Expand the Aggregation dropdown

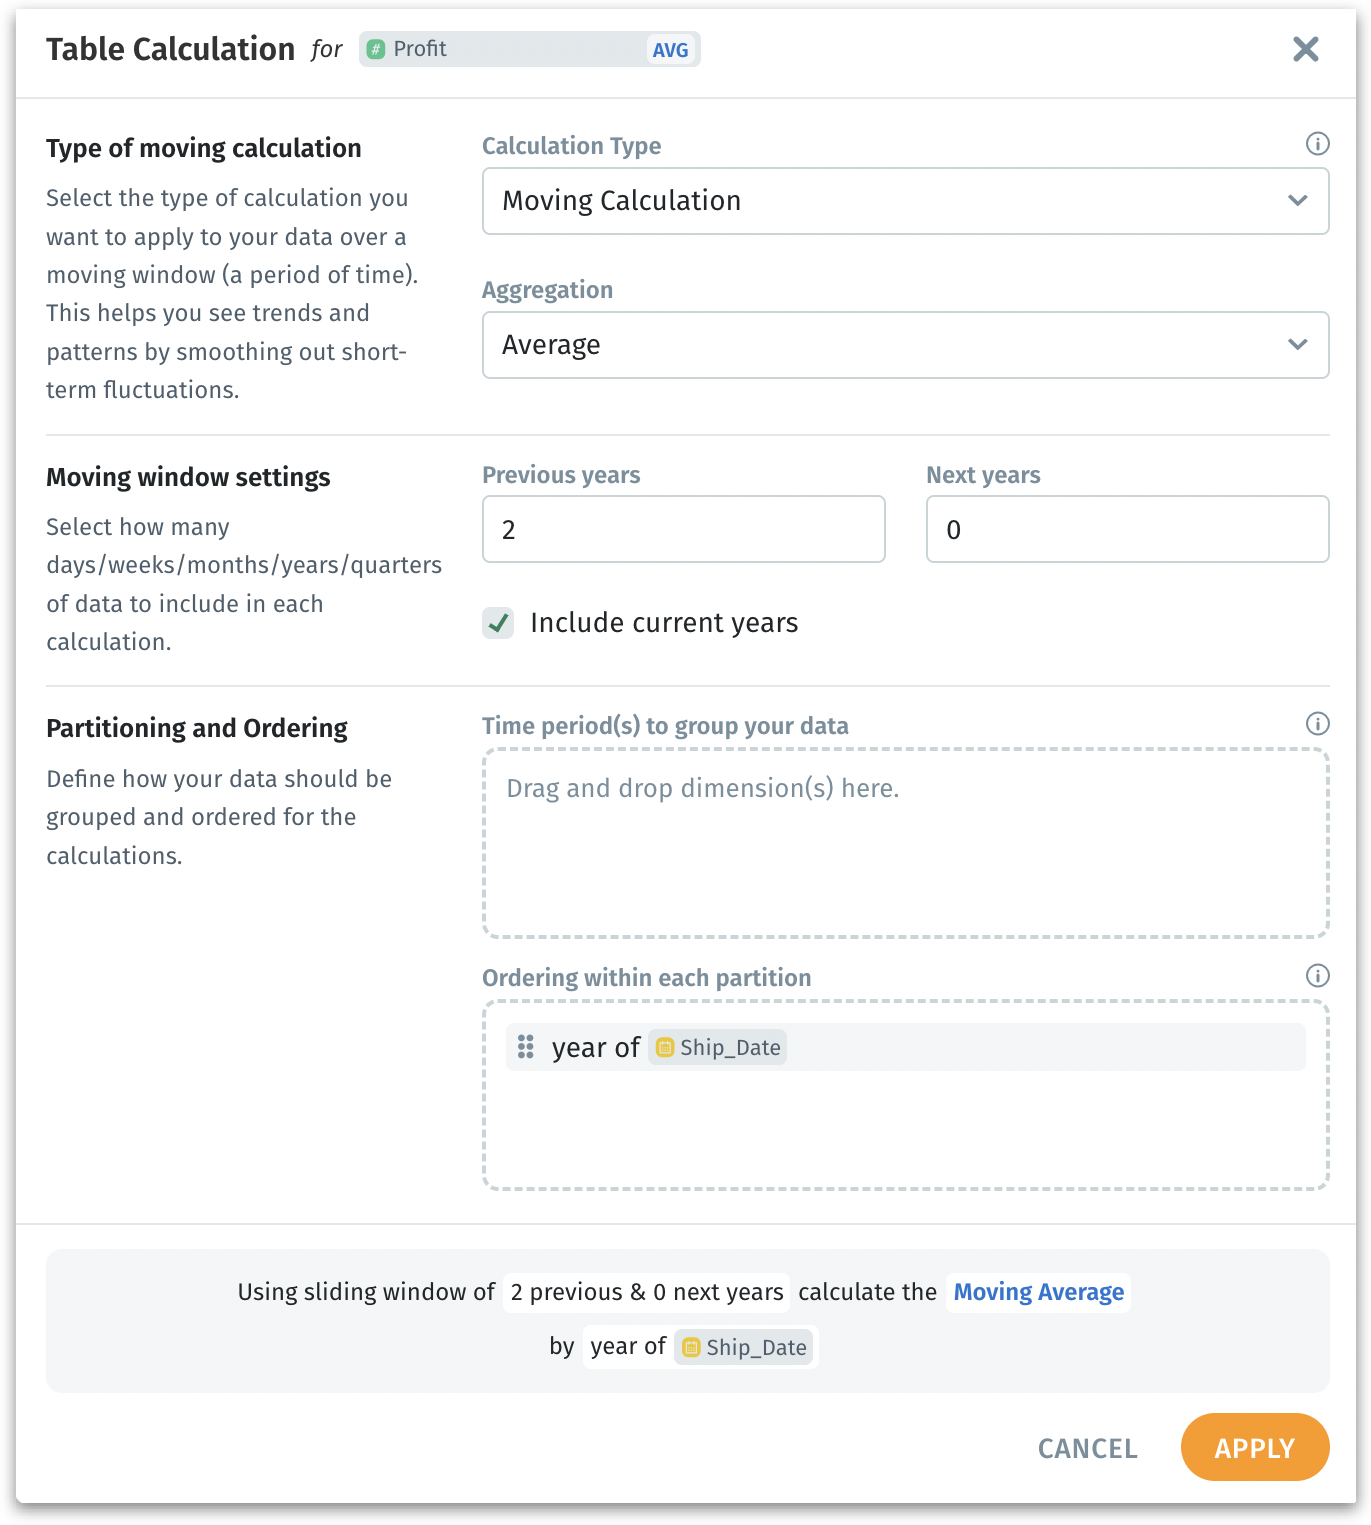905,345
